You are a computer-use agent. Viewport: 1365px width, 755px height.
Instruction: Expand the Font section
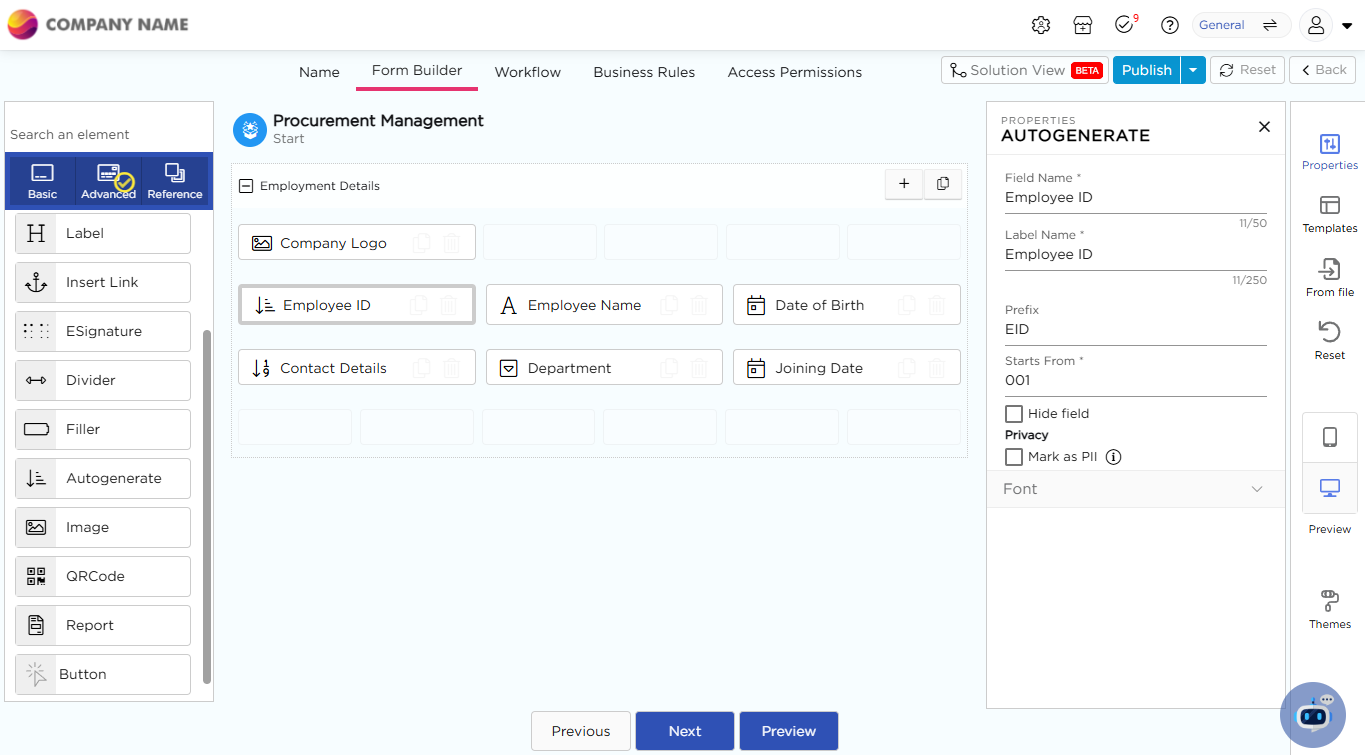(x=1135, y=489)
